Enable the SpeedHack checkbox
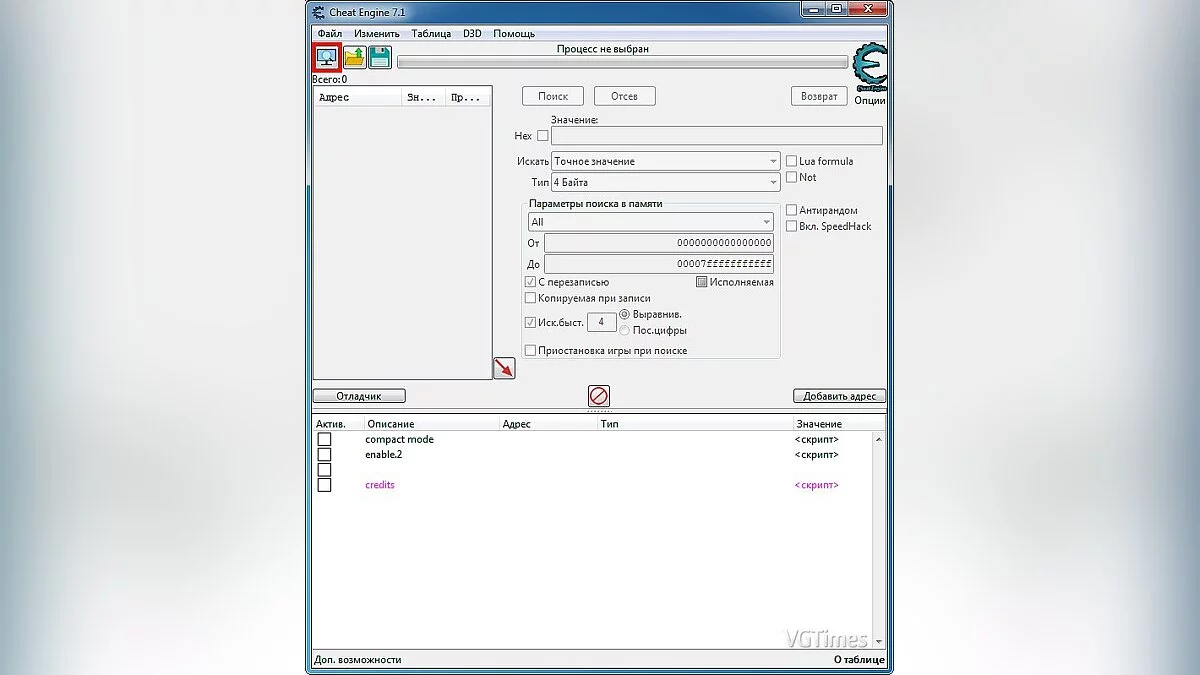Screen dimensions: 1200x675 [x=791, y=227]
